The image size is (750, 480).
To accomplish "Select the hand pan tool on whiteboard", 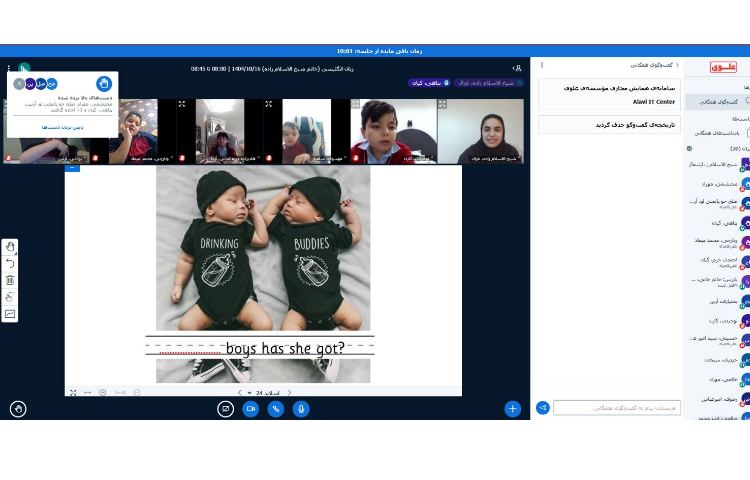I will (x=10, y=247).
